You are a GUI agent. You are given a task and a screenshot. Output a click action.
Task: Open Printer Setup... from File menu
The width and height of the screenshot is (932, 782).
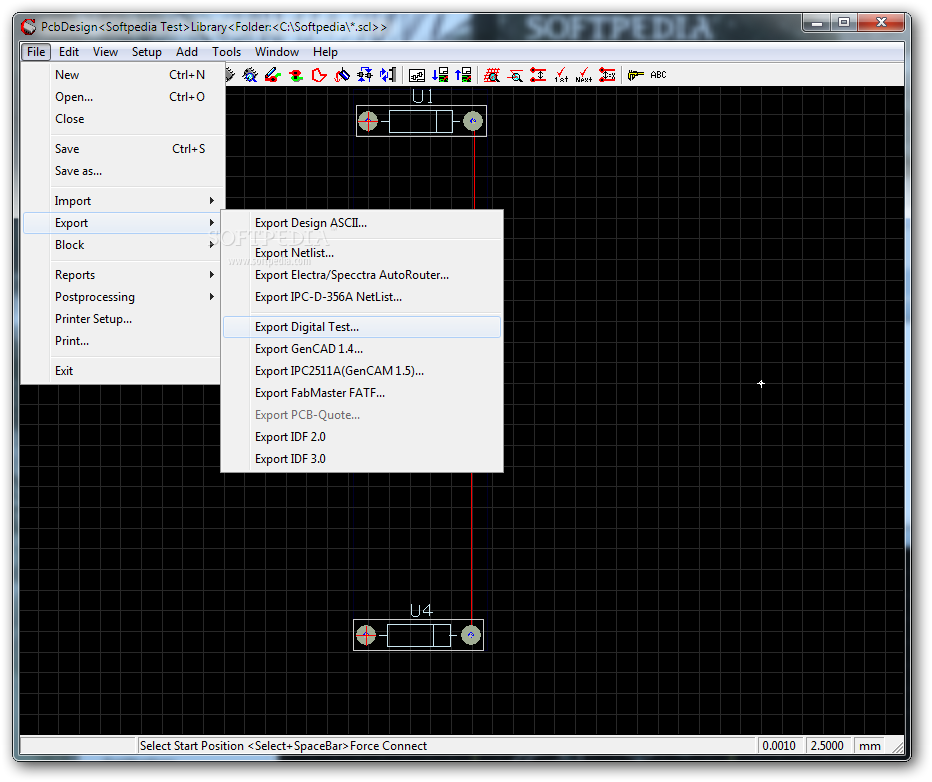tap(123, 319)
